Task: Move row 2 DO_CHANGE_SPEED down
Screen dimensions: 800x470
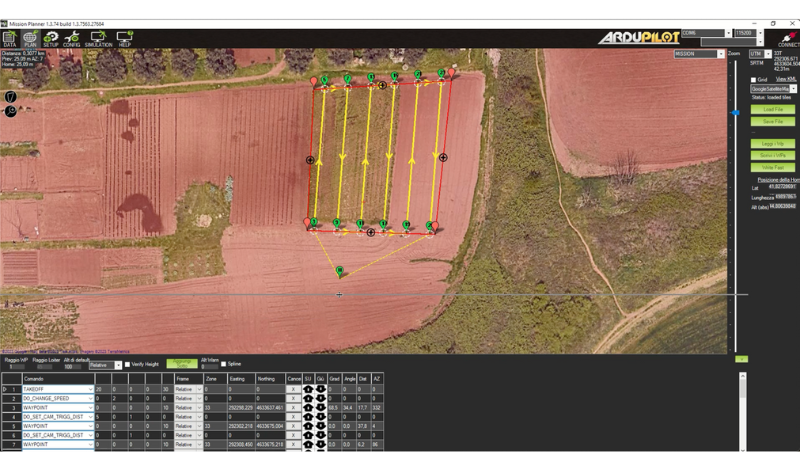Action: coord(320,399)
